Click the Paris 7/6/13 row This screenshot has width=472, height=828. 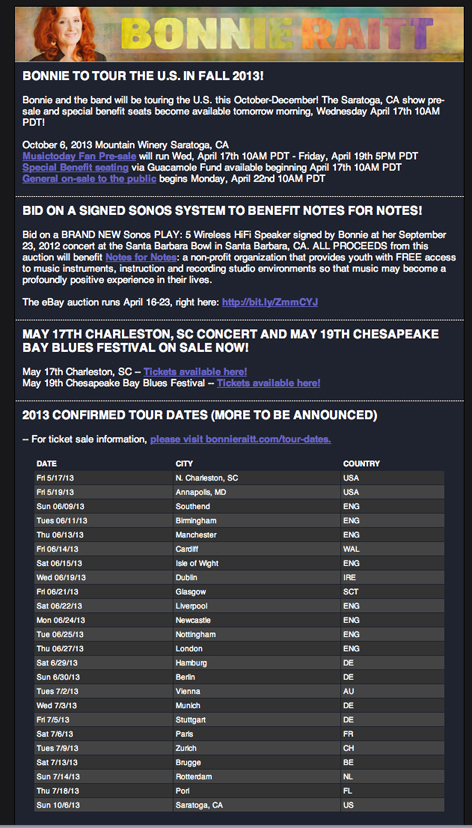pos(239,734)
